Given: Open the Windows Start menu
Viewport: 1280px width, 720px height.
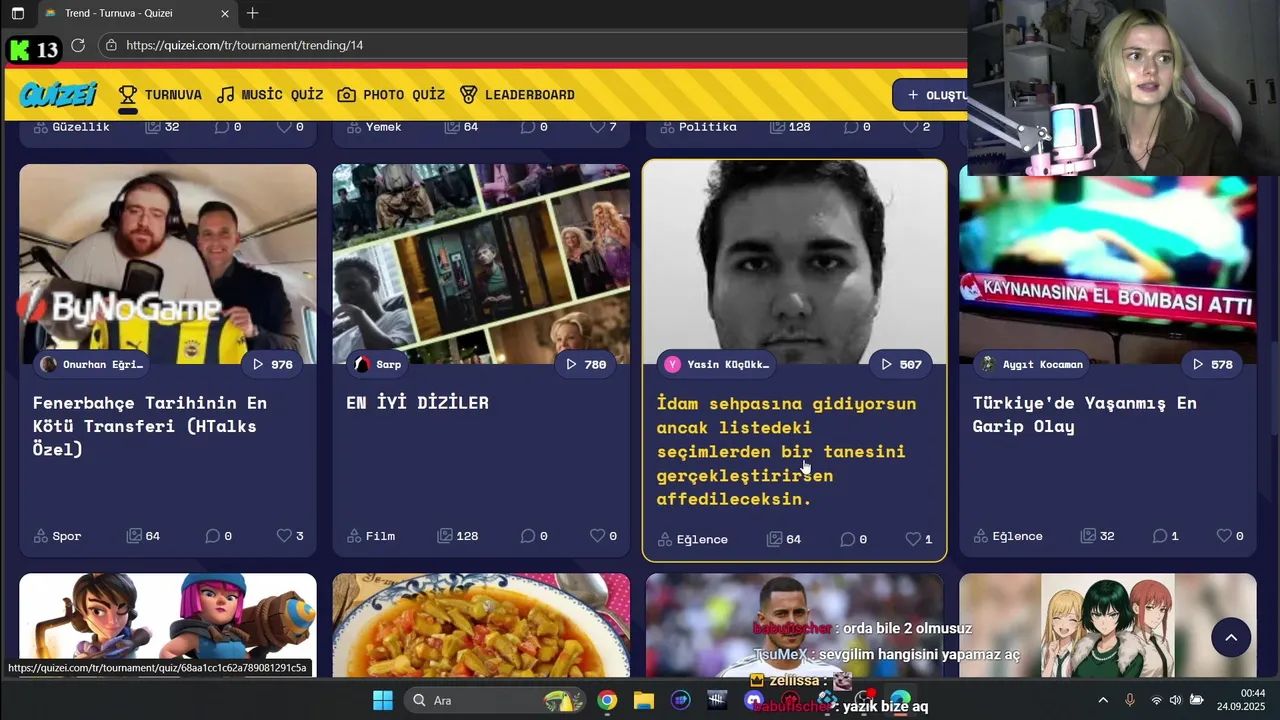Looking at the screenshot, I should click(x=383, y=700).
